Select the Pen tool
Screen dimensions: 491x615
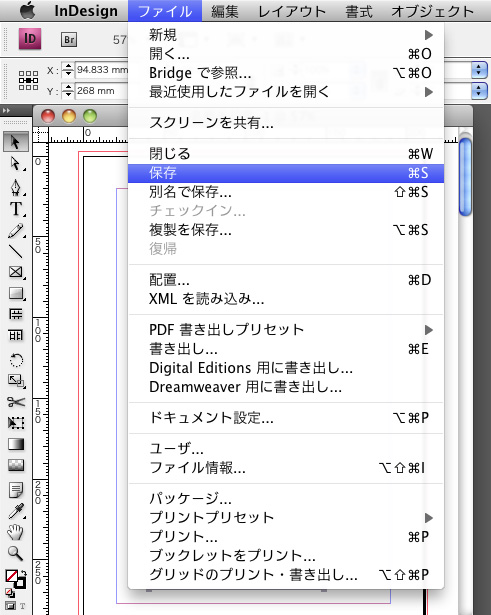coord(16,187)
